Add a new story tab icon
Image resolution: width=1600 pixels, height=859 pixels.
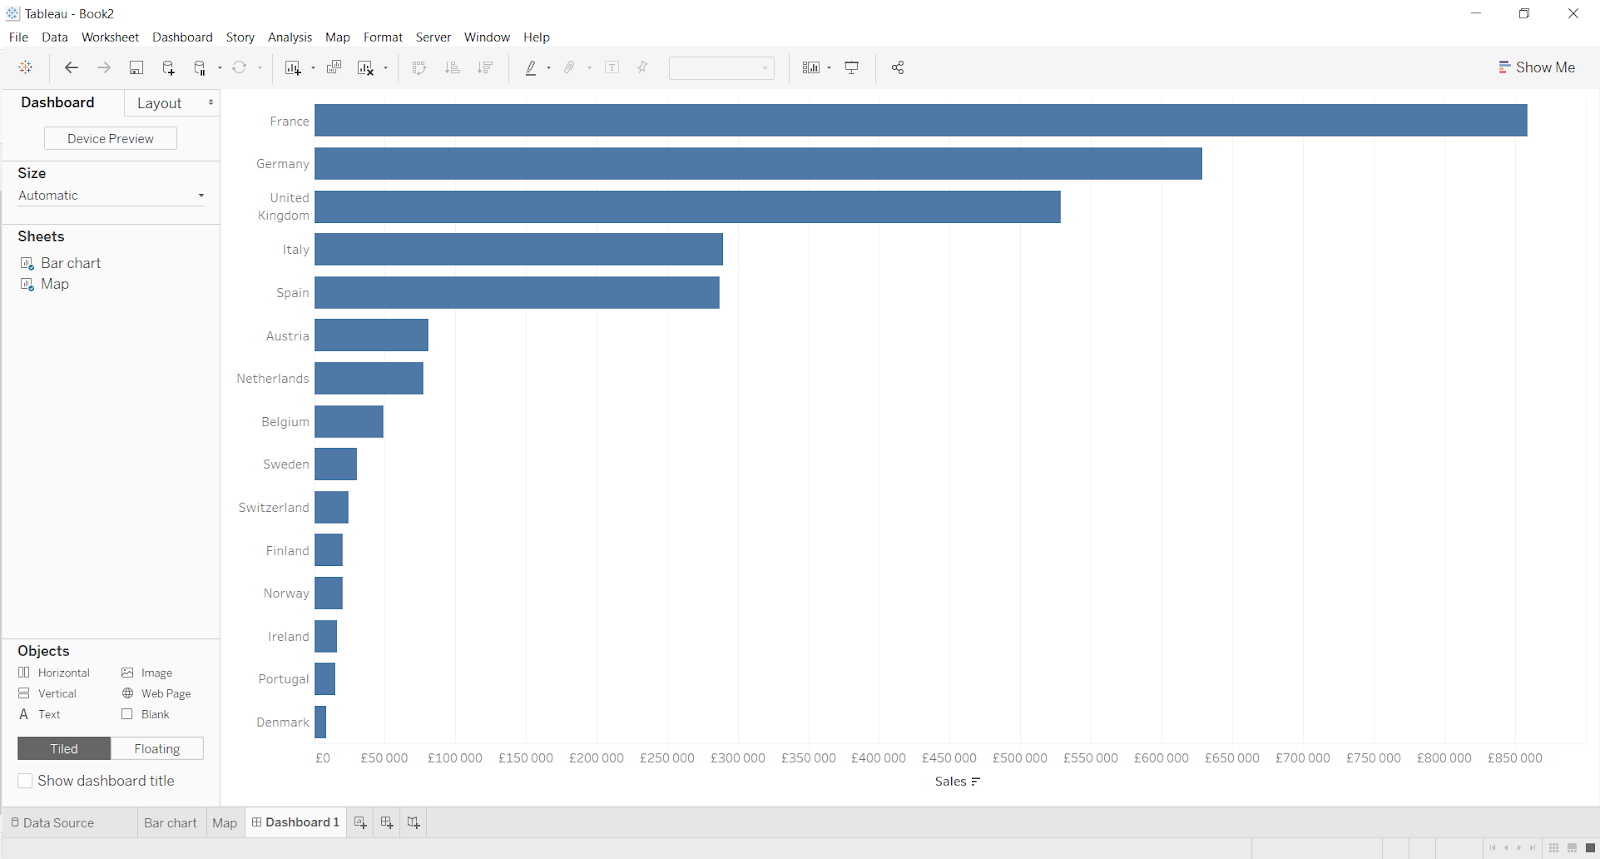click(413, 823)
